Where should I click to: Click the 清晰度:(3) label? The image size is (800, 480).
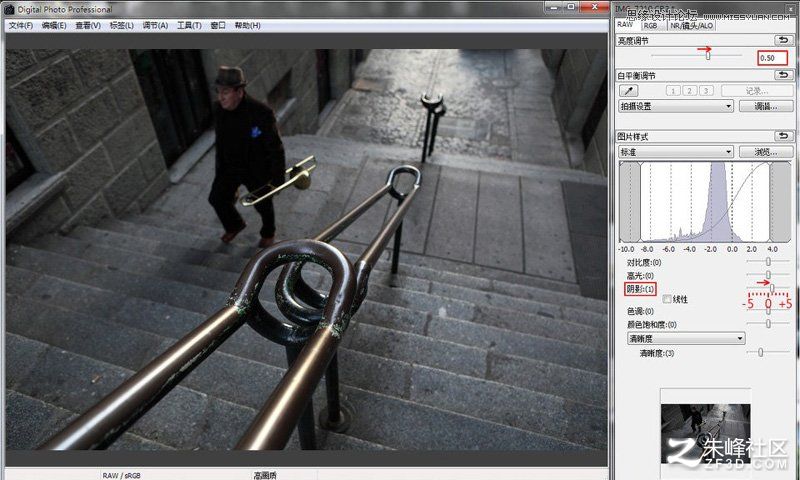click(657, 353)
